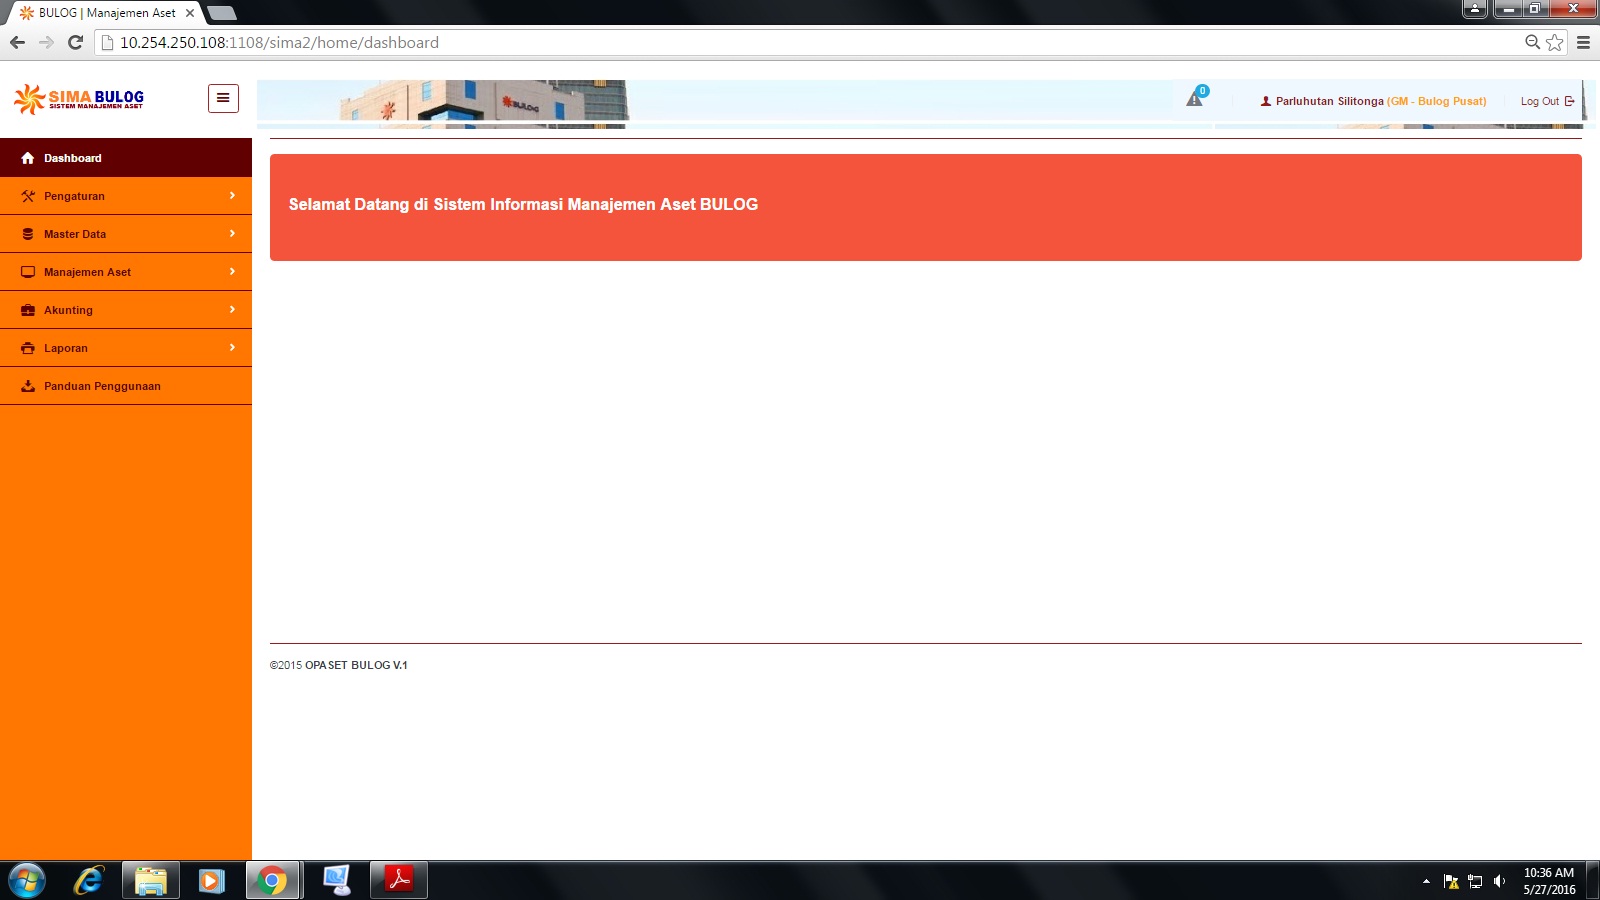Screen dimensions: 1600x900
Task: Bookmark this page with star icon
Action: tap(1555, 42)
